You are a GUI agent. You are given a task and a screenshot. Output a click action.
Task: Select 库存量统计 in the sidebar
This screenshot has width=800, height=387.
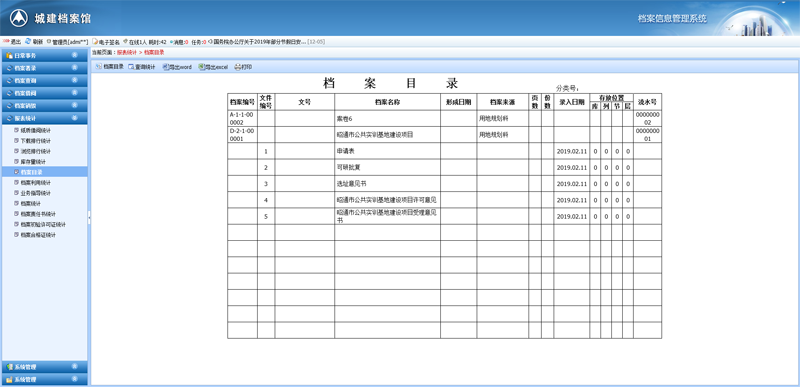34,162
